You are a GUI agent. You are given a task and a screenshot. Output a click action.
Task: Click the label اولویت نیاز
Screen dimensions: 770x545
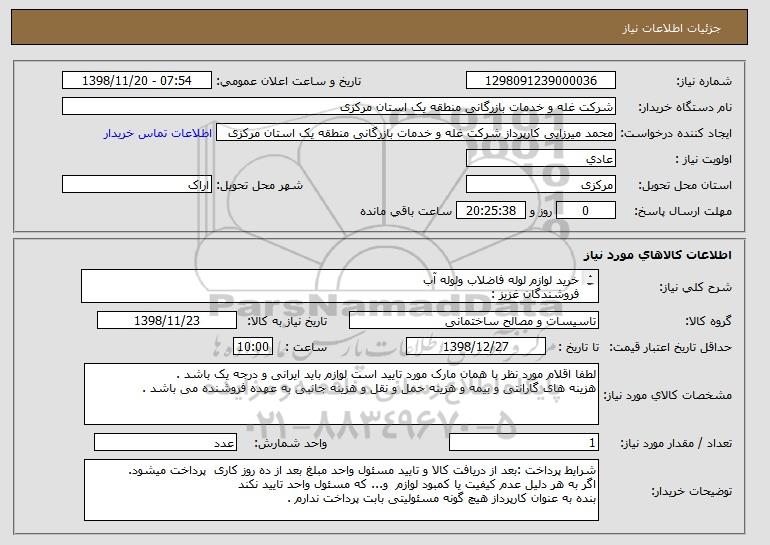pyautogui.click(x=703, y=159)
